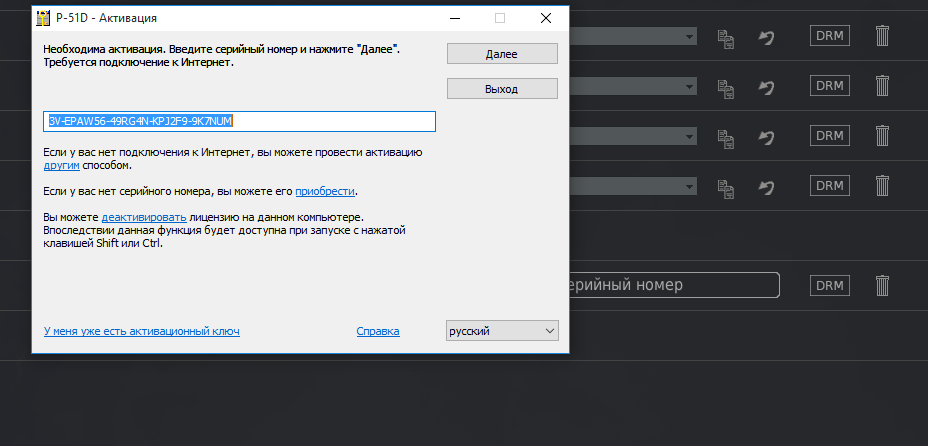Click the DRM button in the second row
Screen dimensions: 928x446
pyautogui.click(x=830, y=85)
